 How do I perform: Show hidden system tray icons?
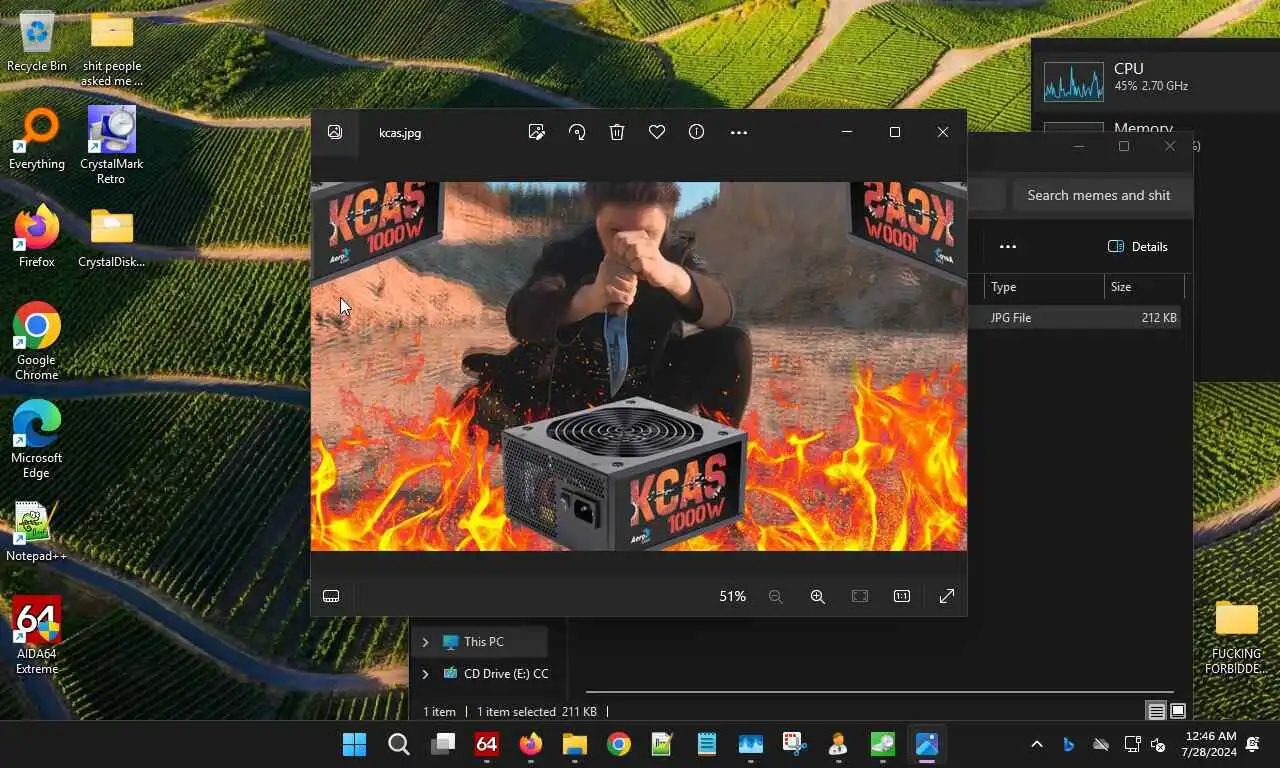point(1037,744)
